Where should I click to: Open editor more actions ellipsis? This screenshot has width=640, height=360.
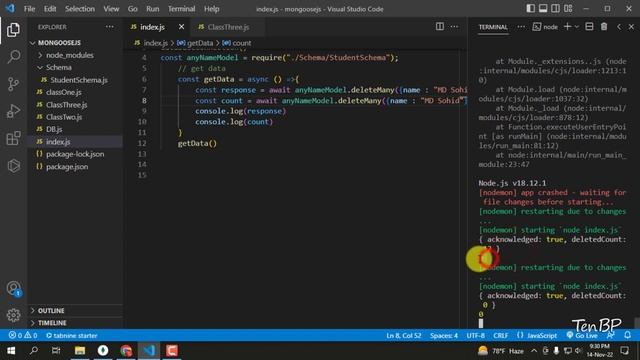454,27
